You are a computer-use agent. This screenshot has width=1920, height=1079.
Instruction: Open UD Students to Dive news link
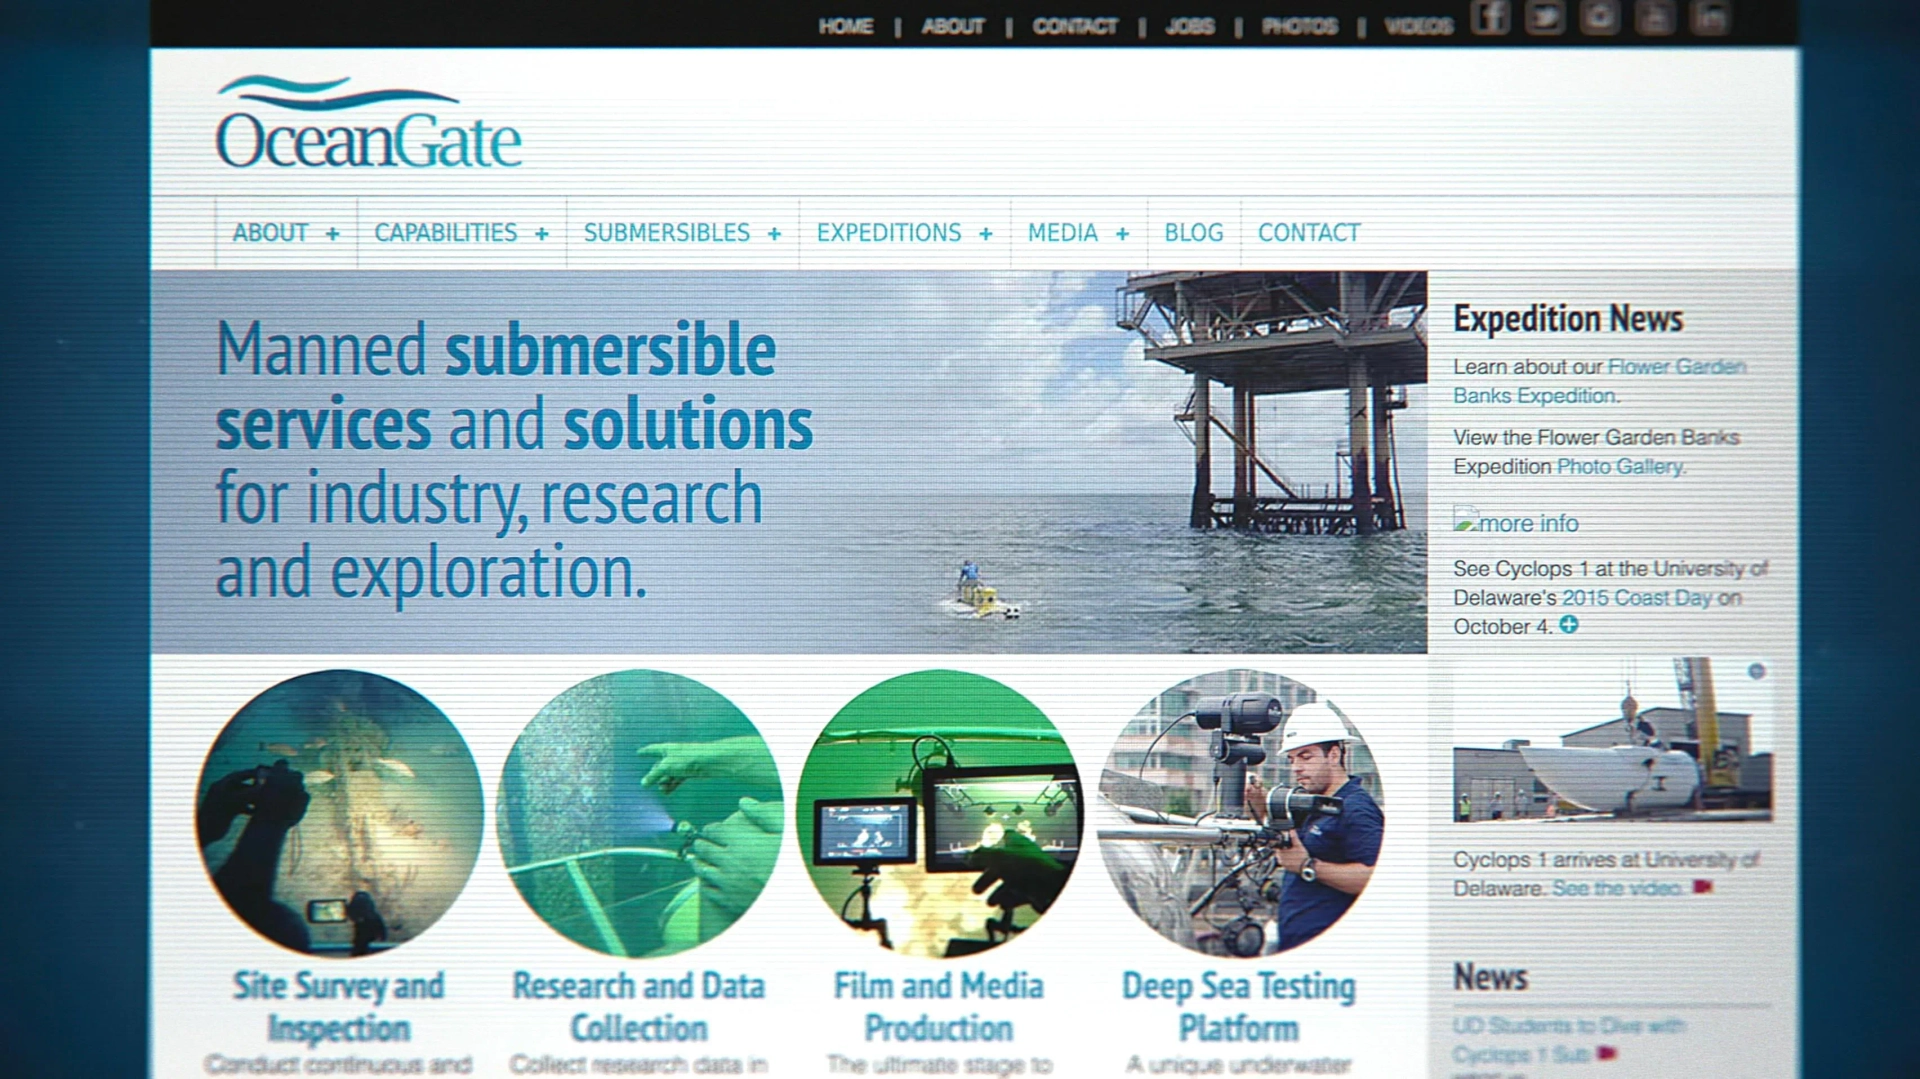point(1568,1039)
